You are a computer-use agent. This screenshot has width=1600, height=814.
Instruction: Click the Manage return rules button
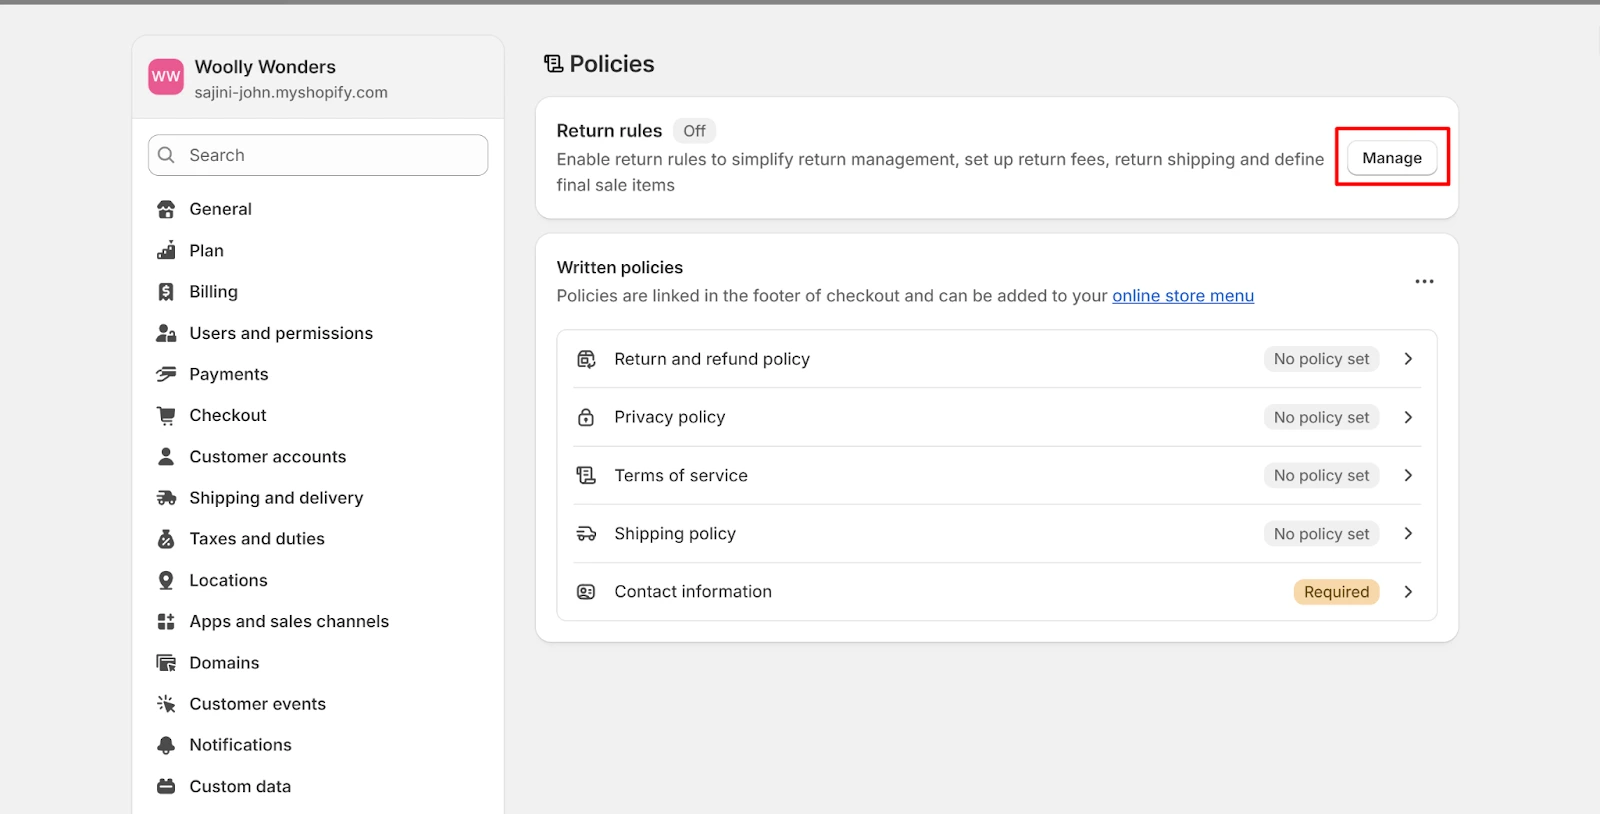pos(1392,158)
